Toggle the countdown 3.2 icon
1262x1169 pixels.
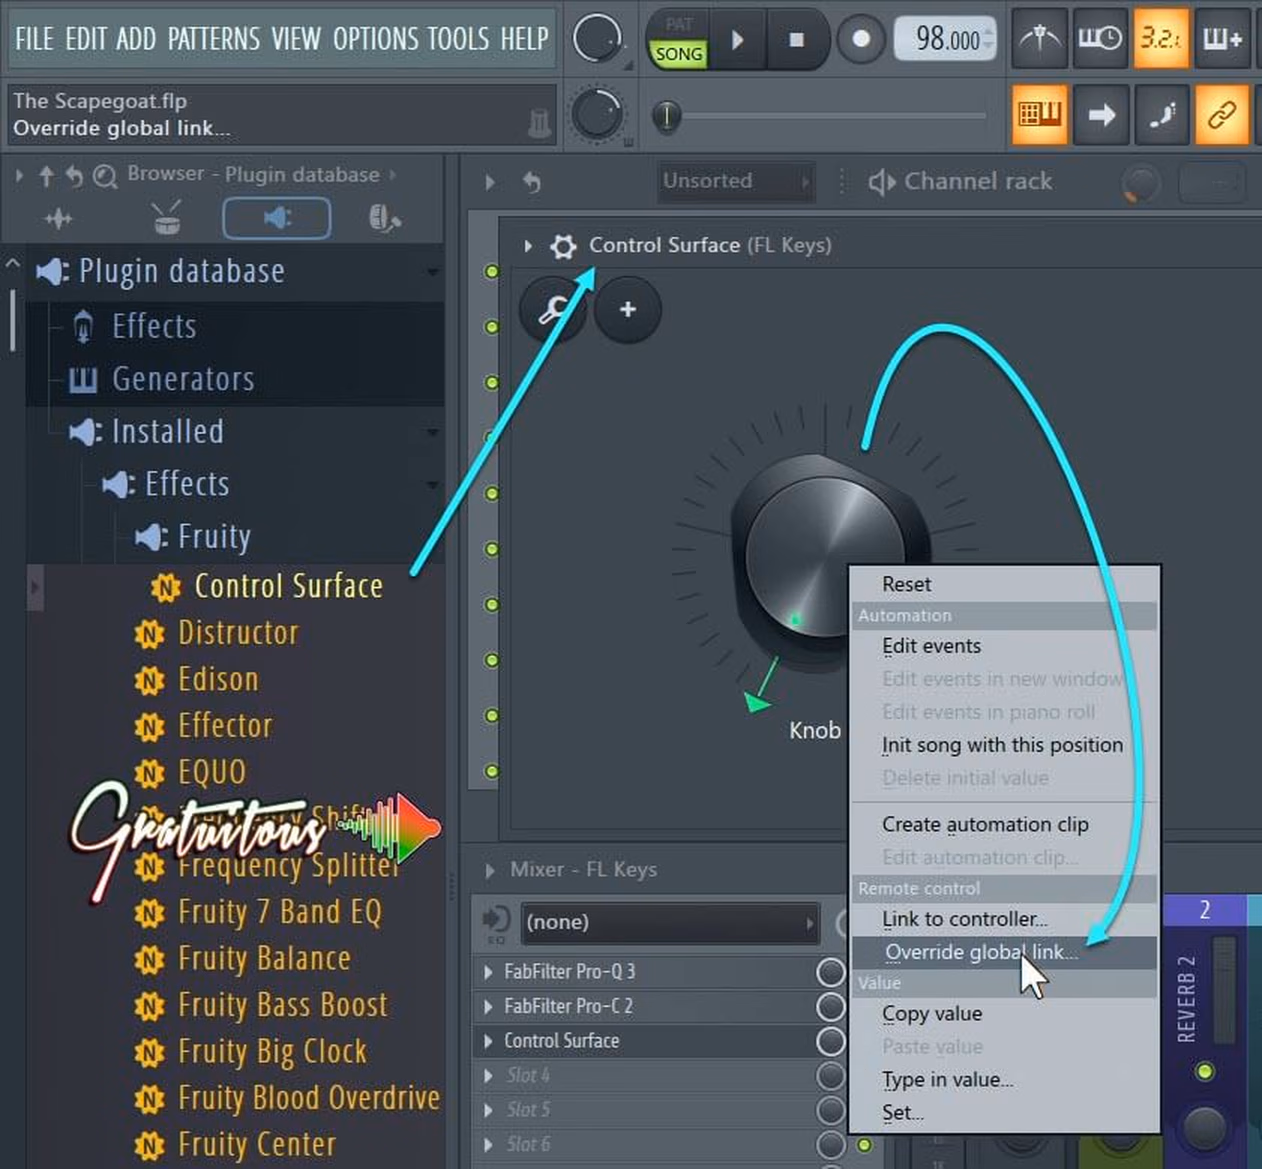coord(1161,39)
